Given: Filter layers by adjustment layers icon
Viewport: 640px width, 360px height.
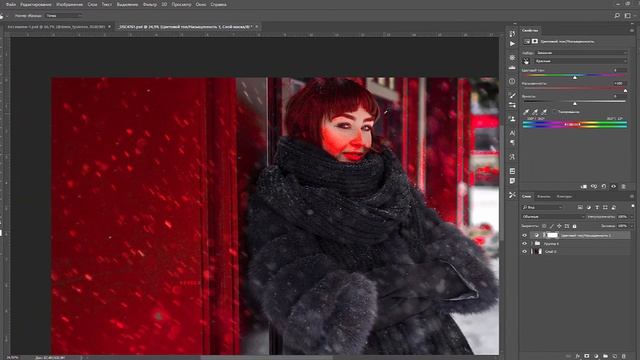Looking at the screenshot, I should tap(589, 207).
